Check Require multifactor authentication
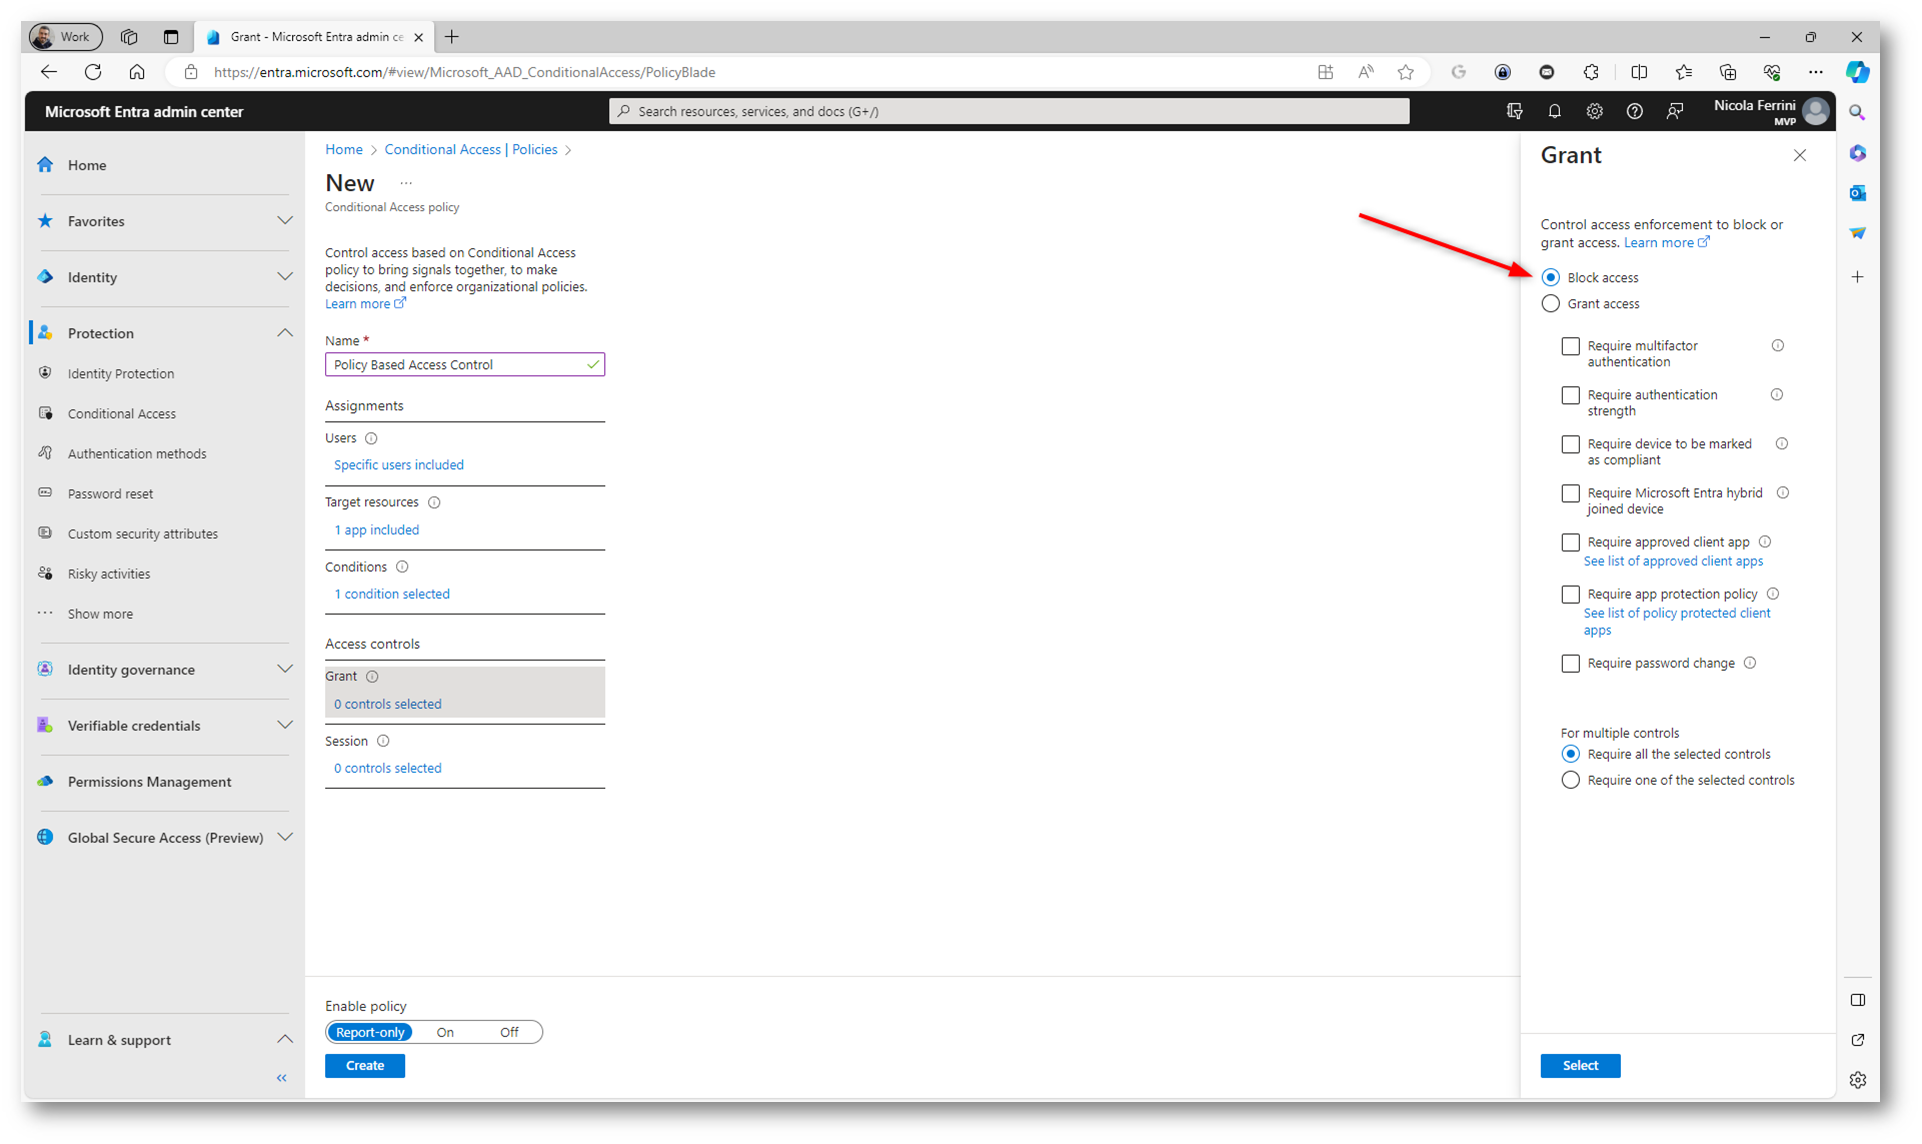 coord(1570,346)
